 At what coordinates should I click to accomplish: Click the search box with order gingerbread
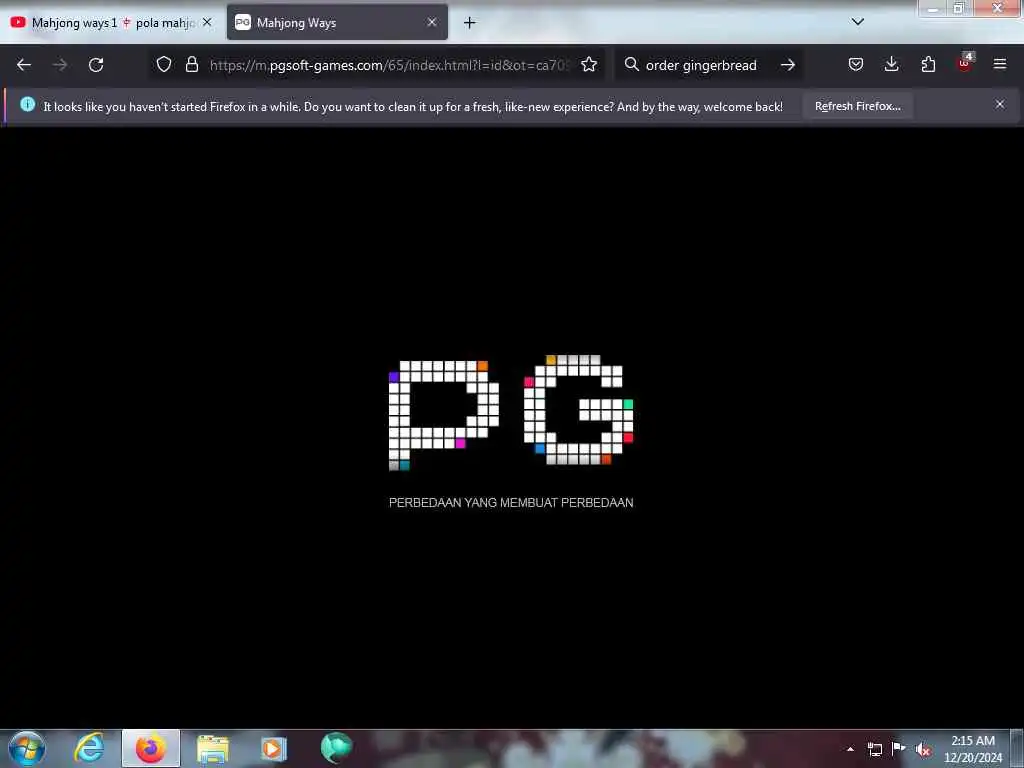(710, 65)
